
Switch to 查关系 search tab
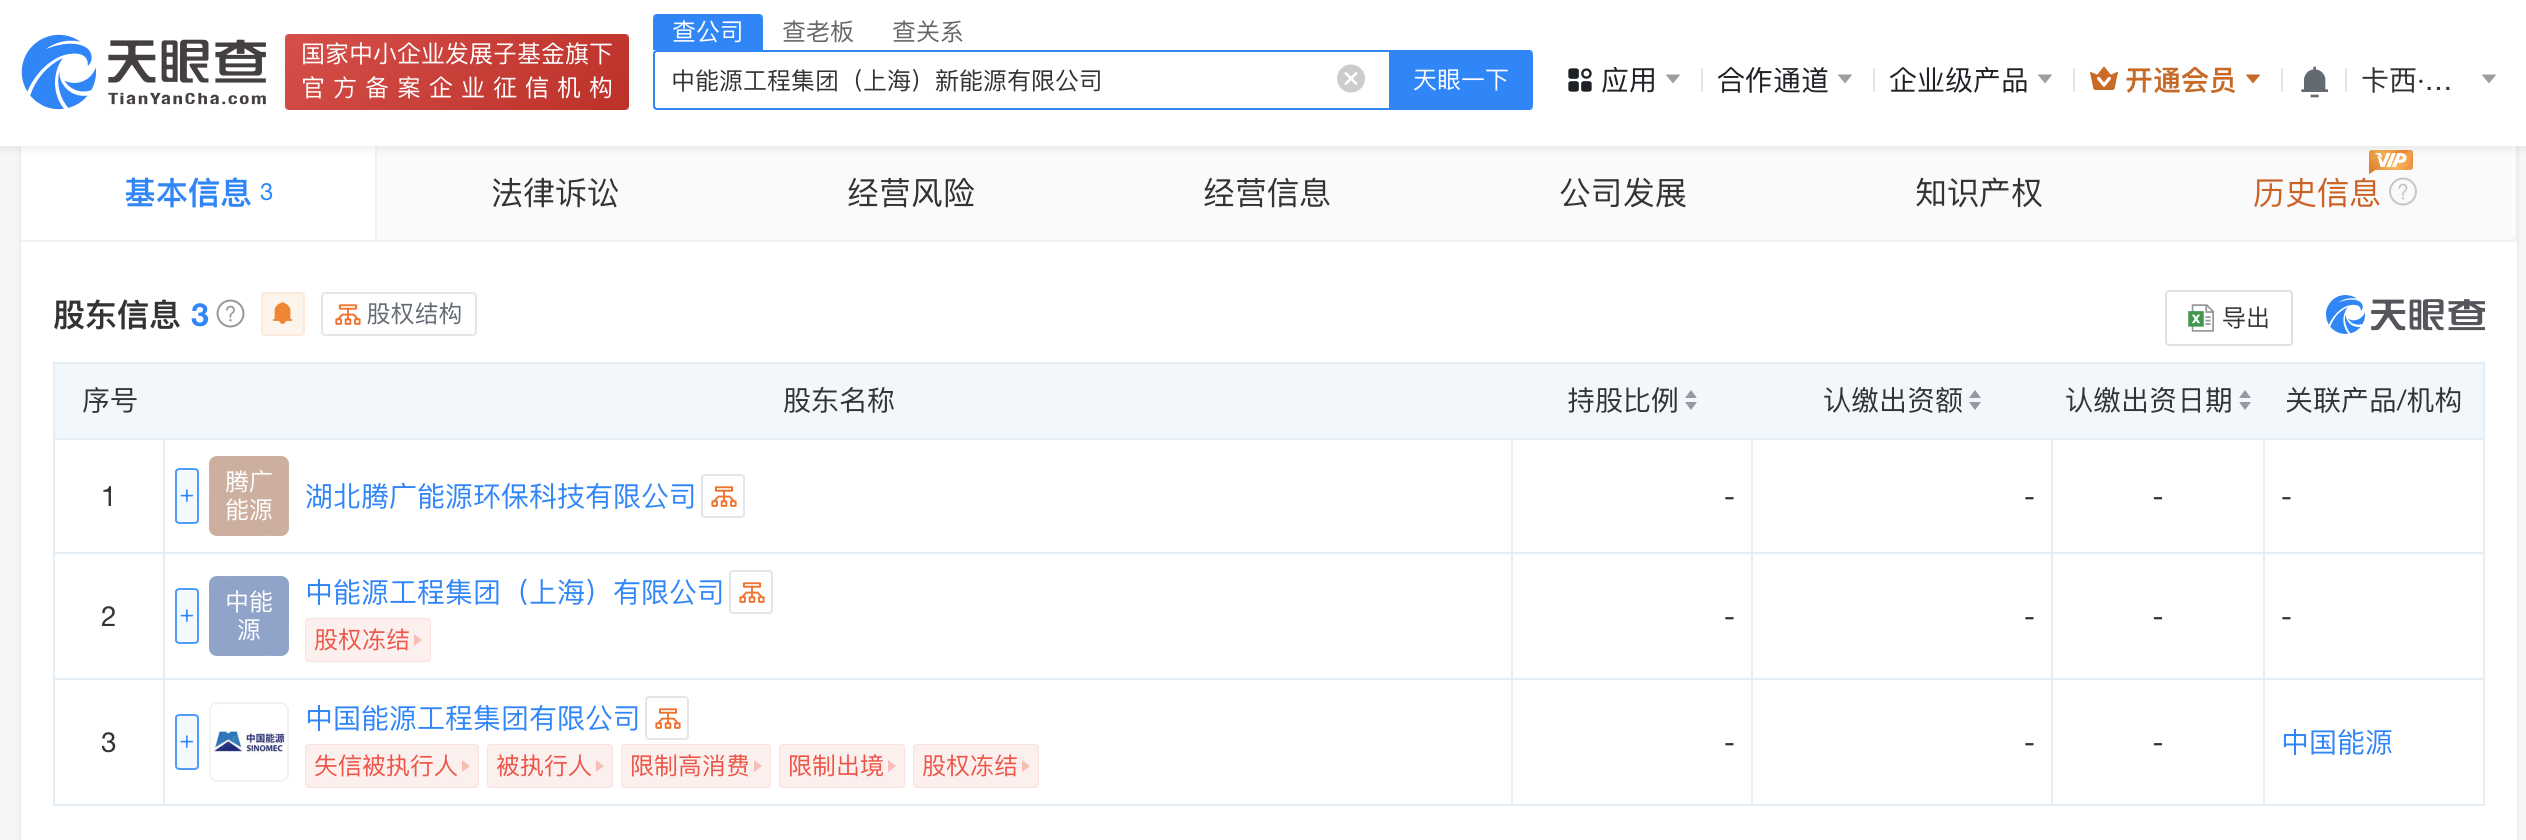point(928,32)
